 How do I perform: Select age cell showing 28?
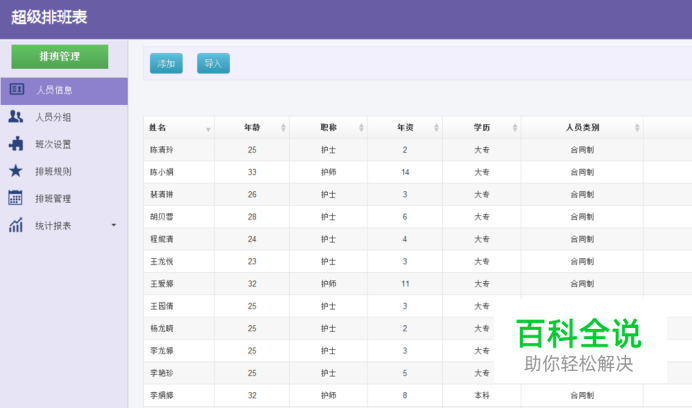tap(252, 217)
